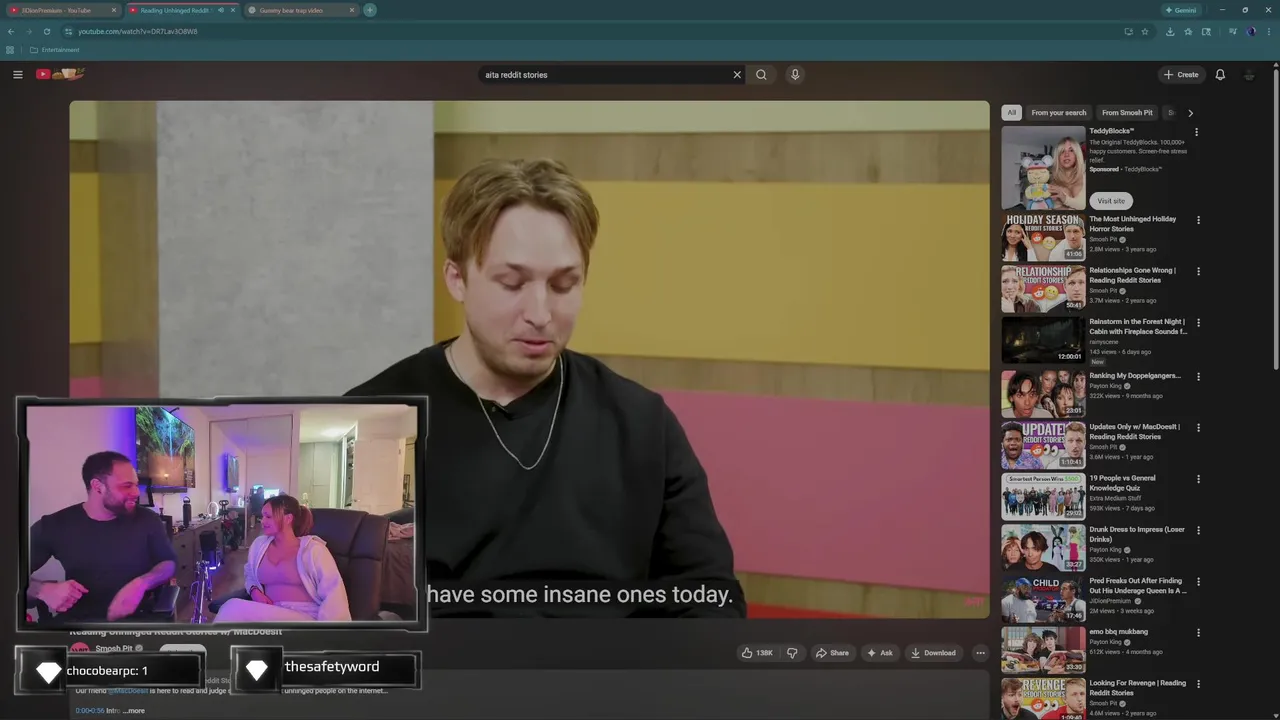The width and height of the screenshot is (1280, 720).
Task: Click the Share button
Action: click(x=832, y=653)
